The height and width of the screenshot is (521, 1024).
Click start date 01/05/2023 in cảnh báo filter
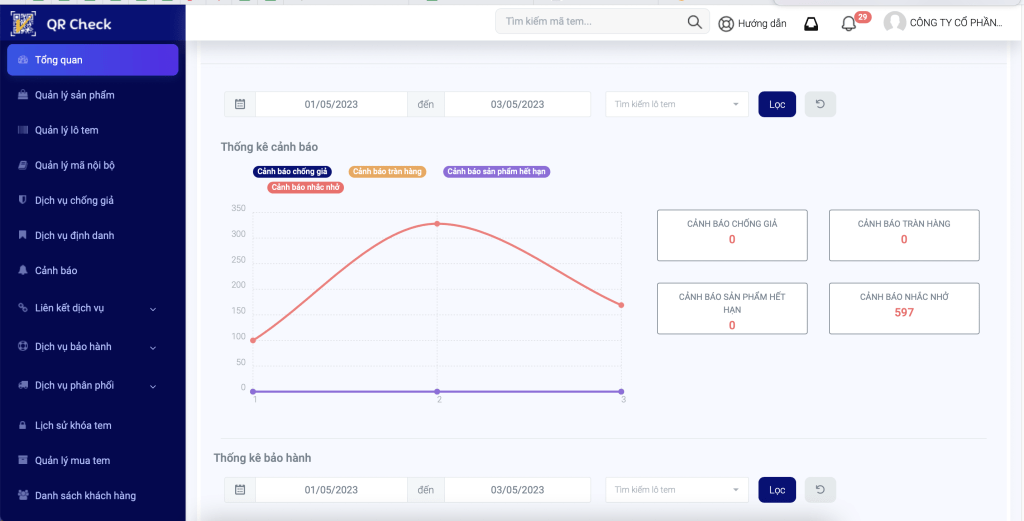[331, 104]
